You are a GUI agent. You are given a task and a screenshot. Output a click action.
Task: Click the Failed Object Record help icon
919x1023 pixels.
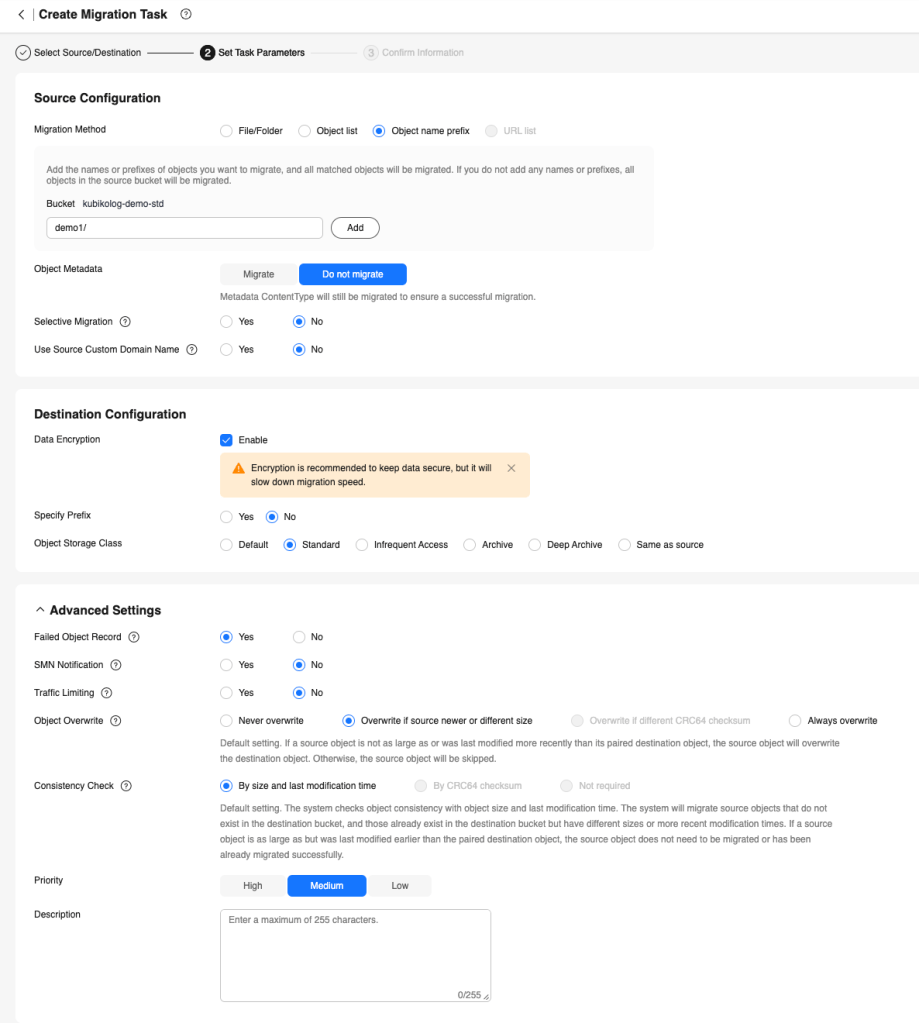click(134, 637)
